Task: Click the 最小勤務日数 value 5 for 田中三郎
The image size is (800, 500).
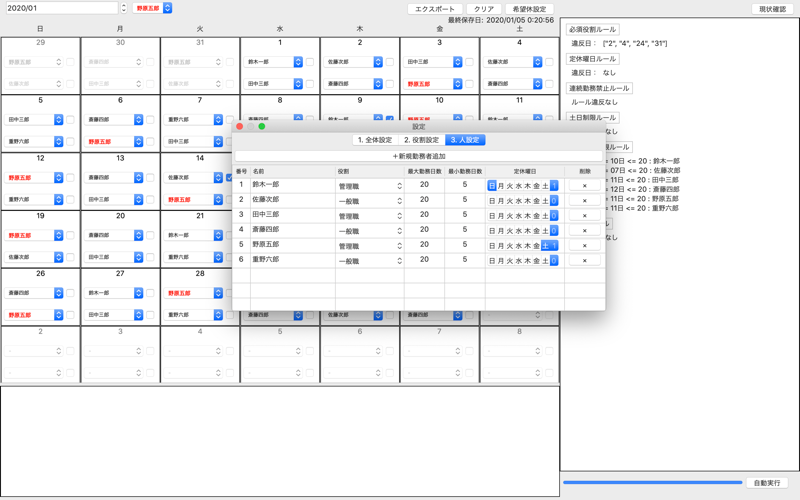Action: (465, 214)
